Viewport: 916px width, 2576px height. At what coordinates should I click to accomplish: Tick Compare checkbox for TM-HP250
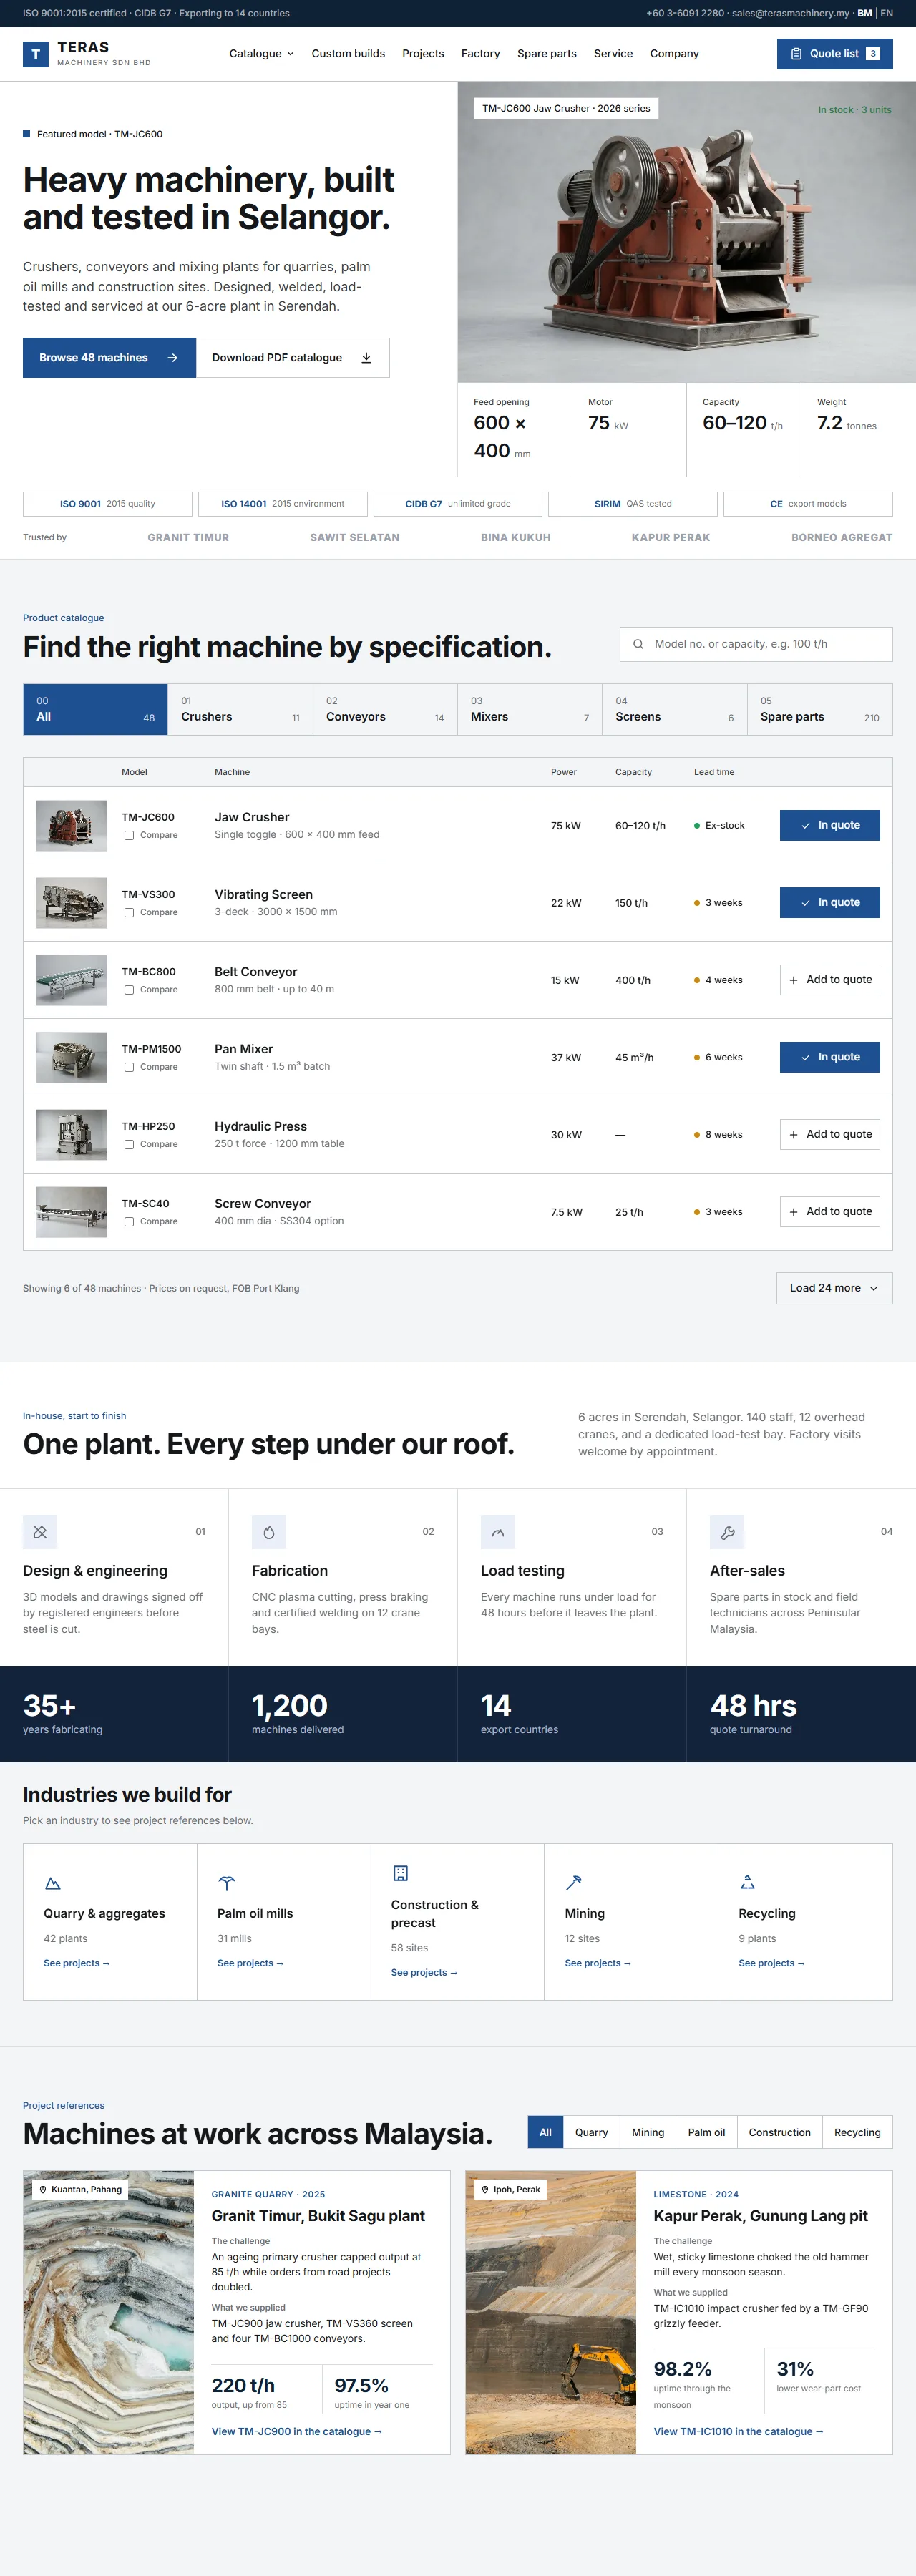click(x=129, y=1144)
